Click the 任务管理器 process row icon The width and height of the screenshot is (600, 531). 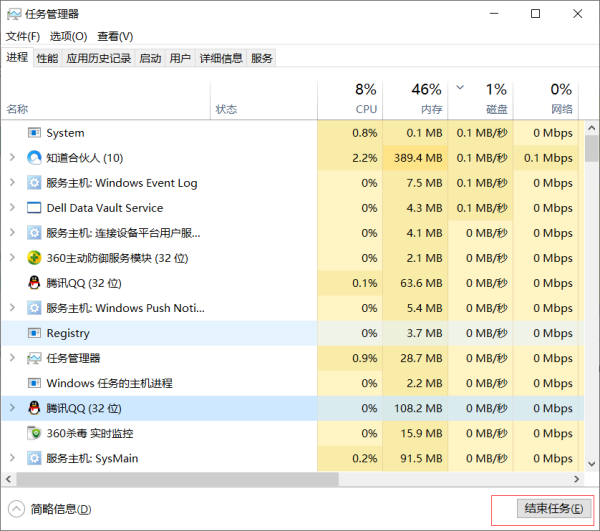pyautogui.click(x=34, y=358)
